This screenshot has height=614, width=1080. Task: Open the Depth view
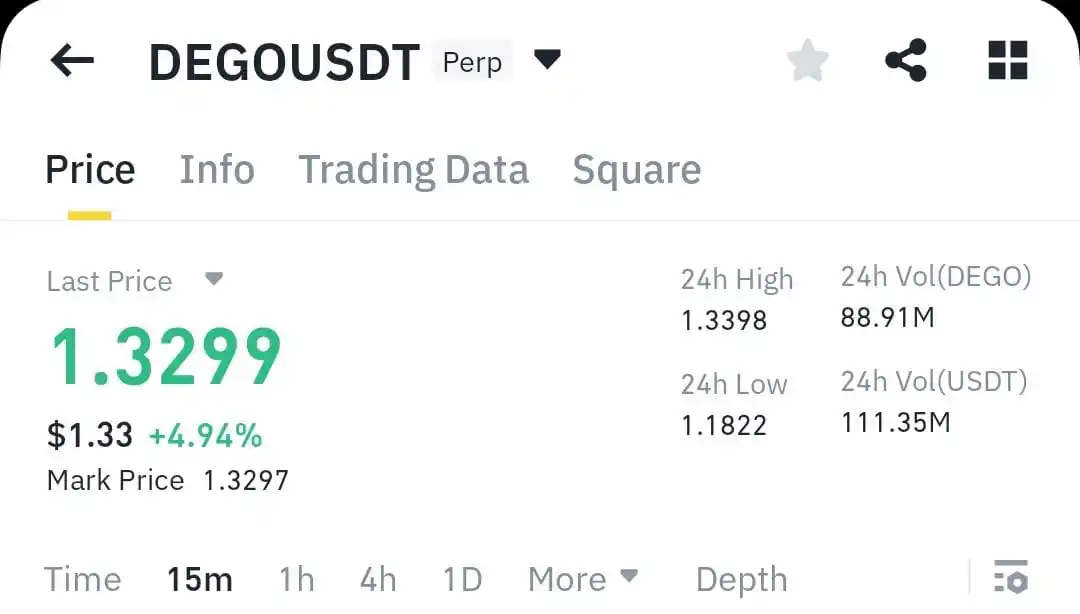point(742,578)
